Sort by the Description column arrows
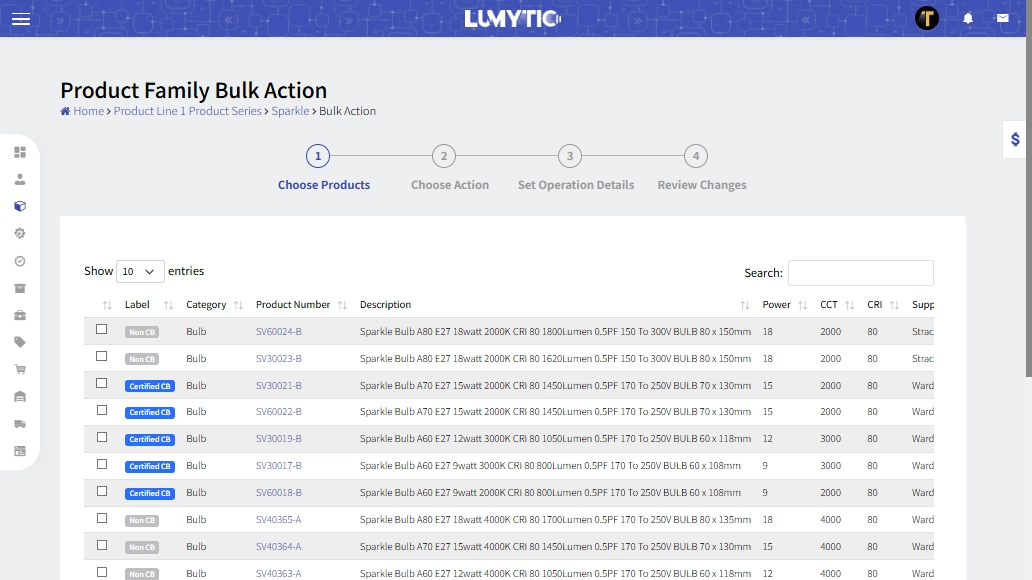Image resolution: width=1032 pixels, height=580 pixels. tap(744, 305)
